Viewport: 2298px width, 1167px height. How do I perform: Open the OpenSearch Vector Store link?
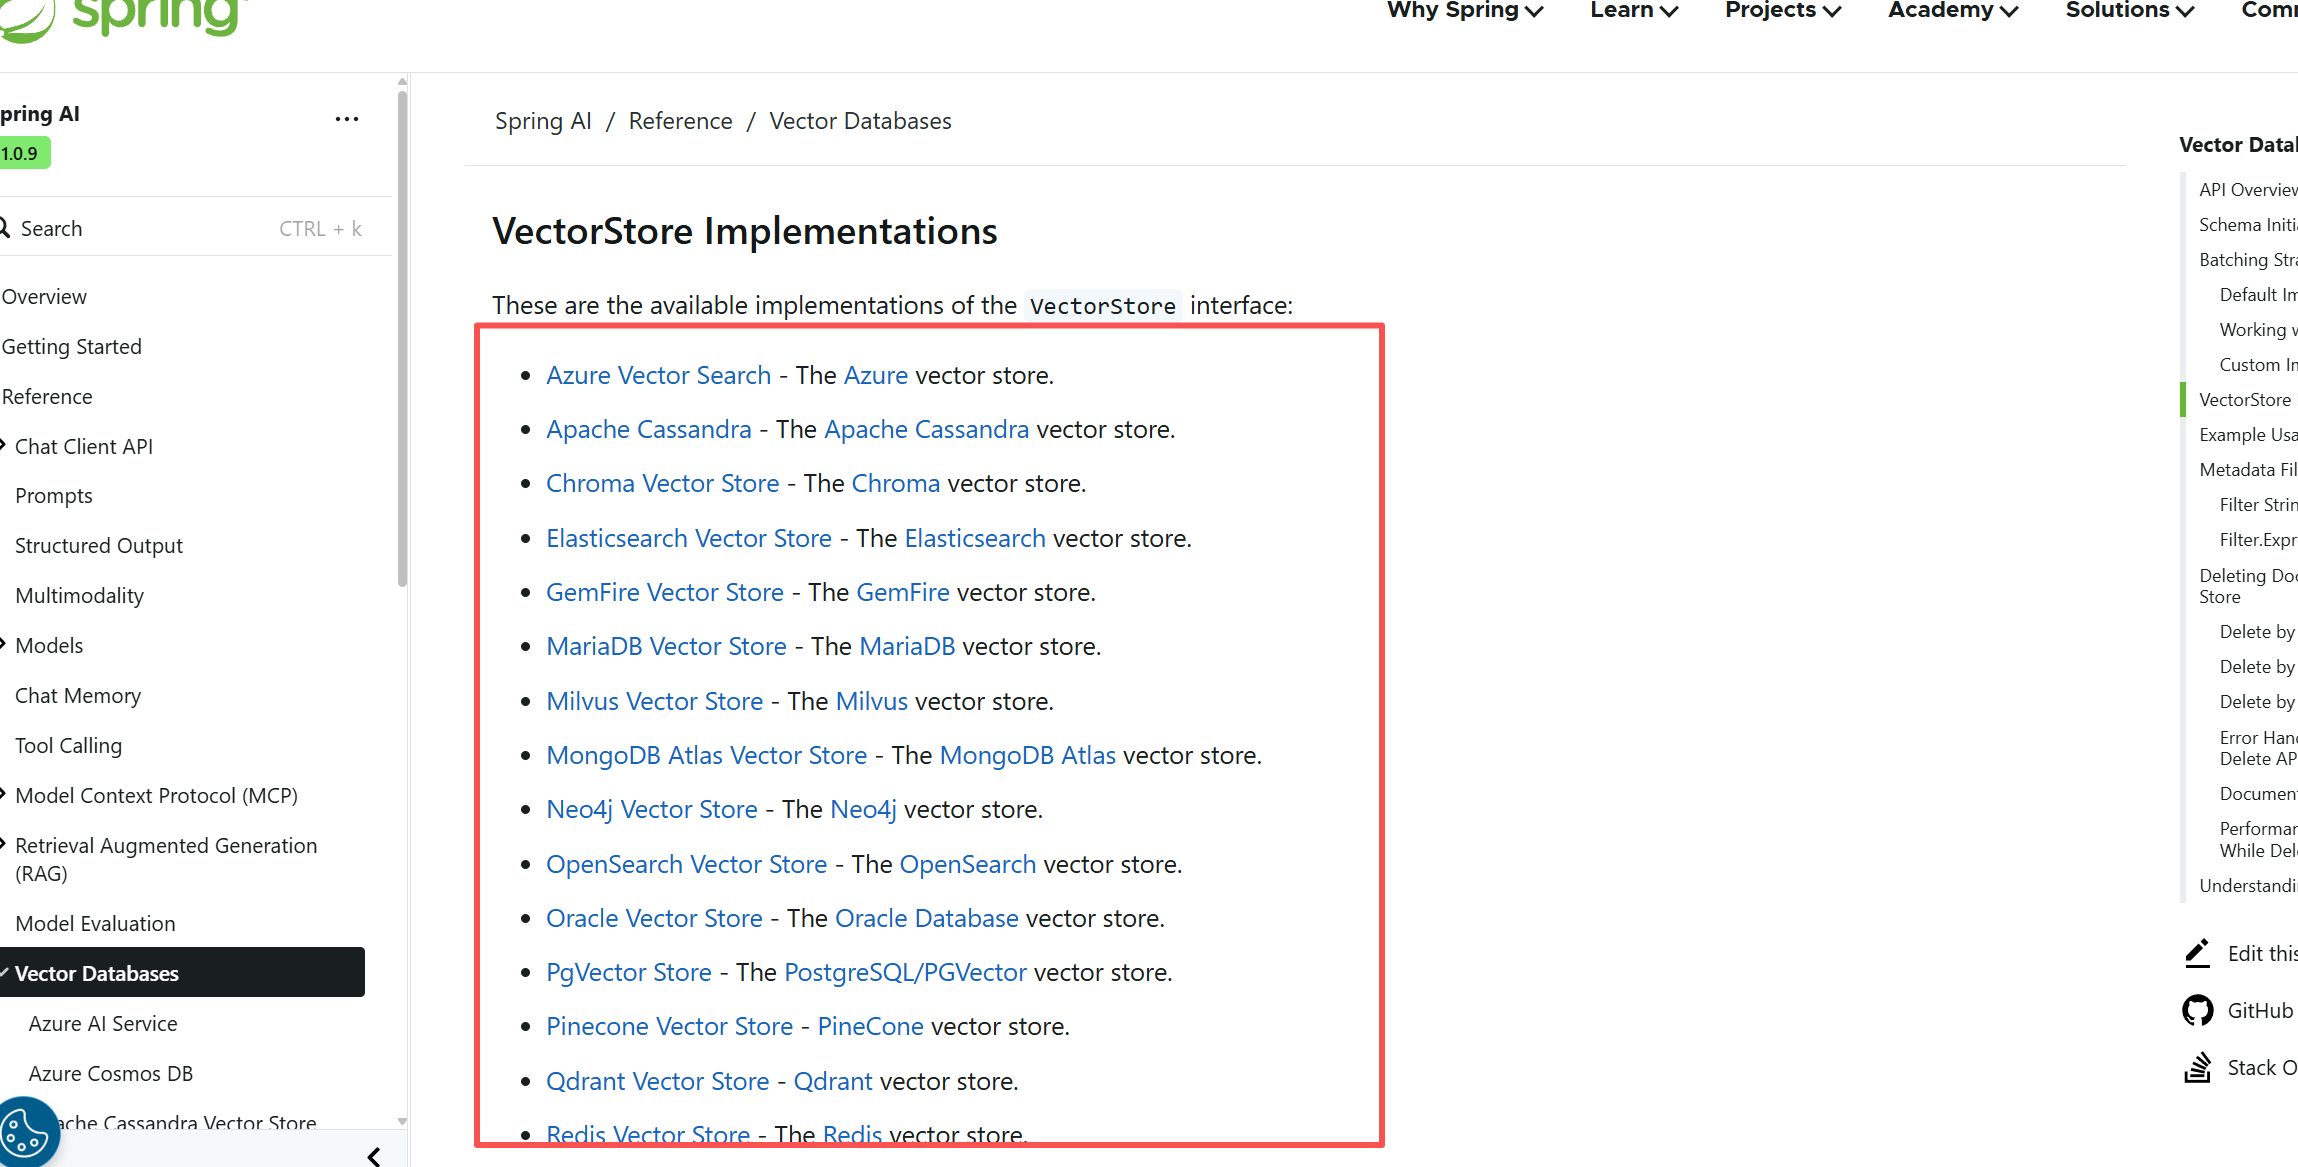(x=687, y=864)
